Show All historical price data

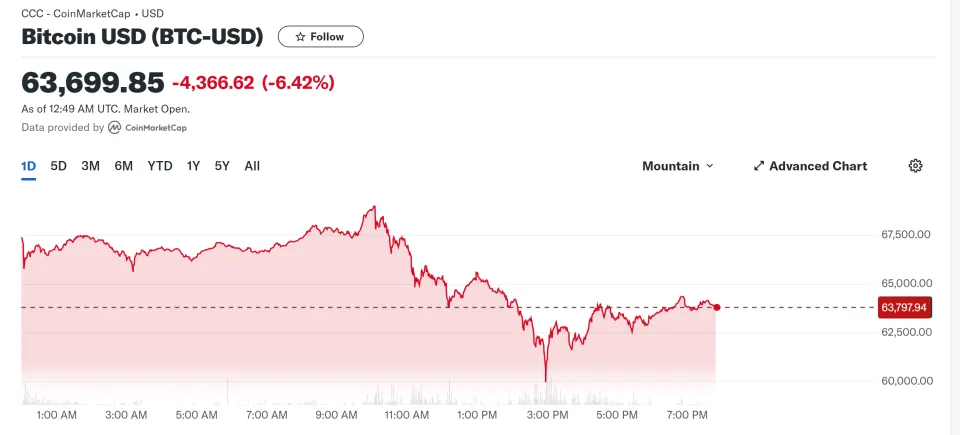[252, 166]
